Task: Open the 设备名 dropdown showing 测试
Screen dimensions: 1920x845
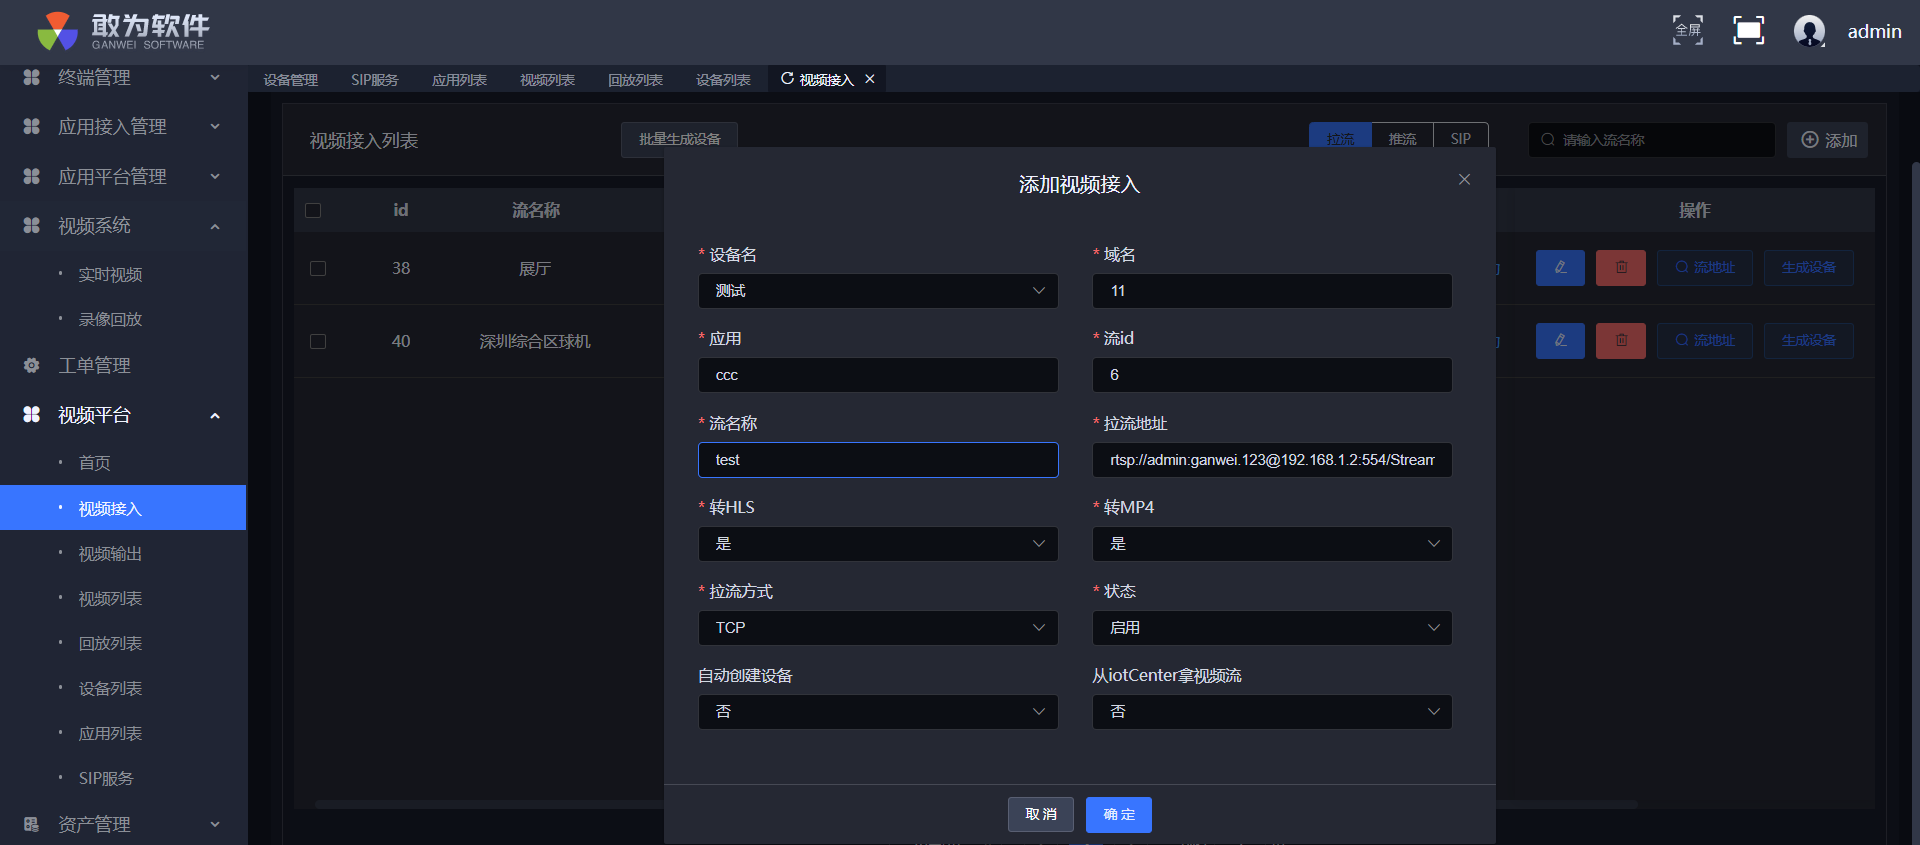Action: [877, 291]
